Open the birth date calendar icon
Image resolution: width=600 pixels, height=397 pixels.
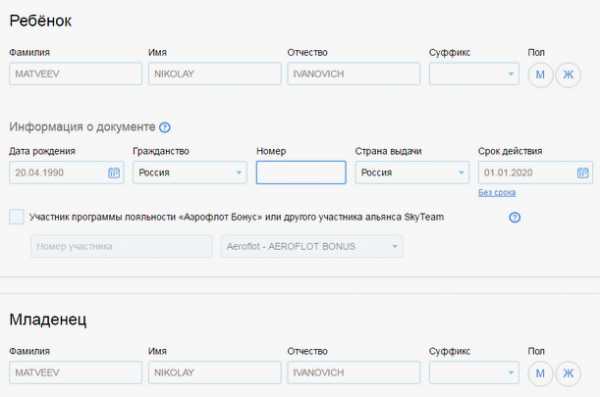[114, 173]
